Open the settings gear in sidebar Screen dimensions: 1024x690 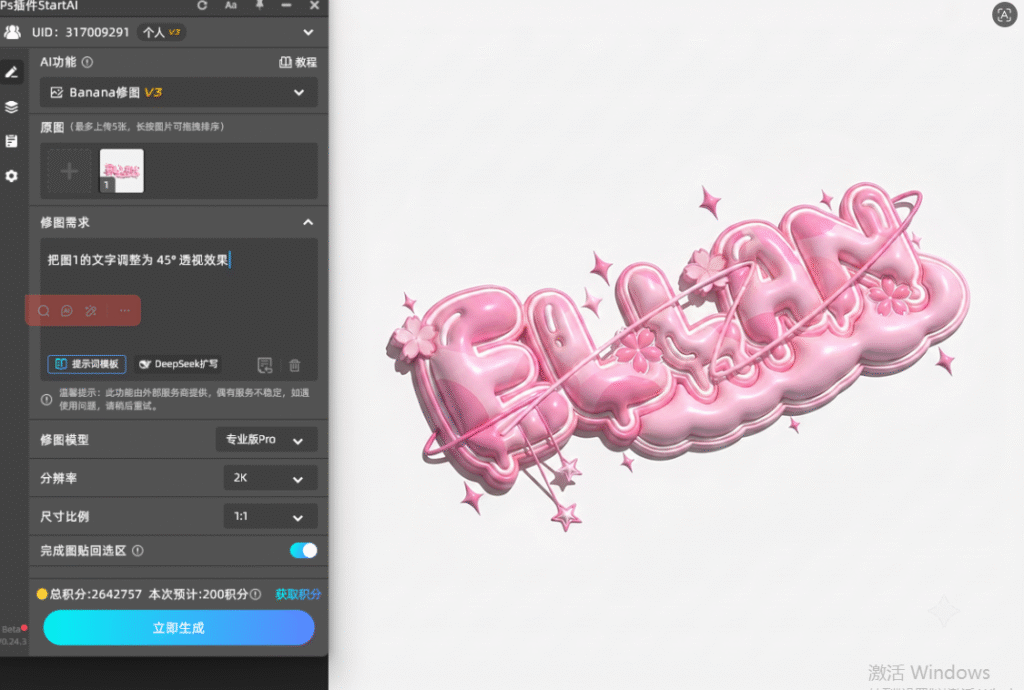point(12,176)
